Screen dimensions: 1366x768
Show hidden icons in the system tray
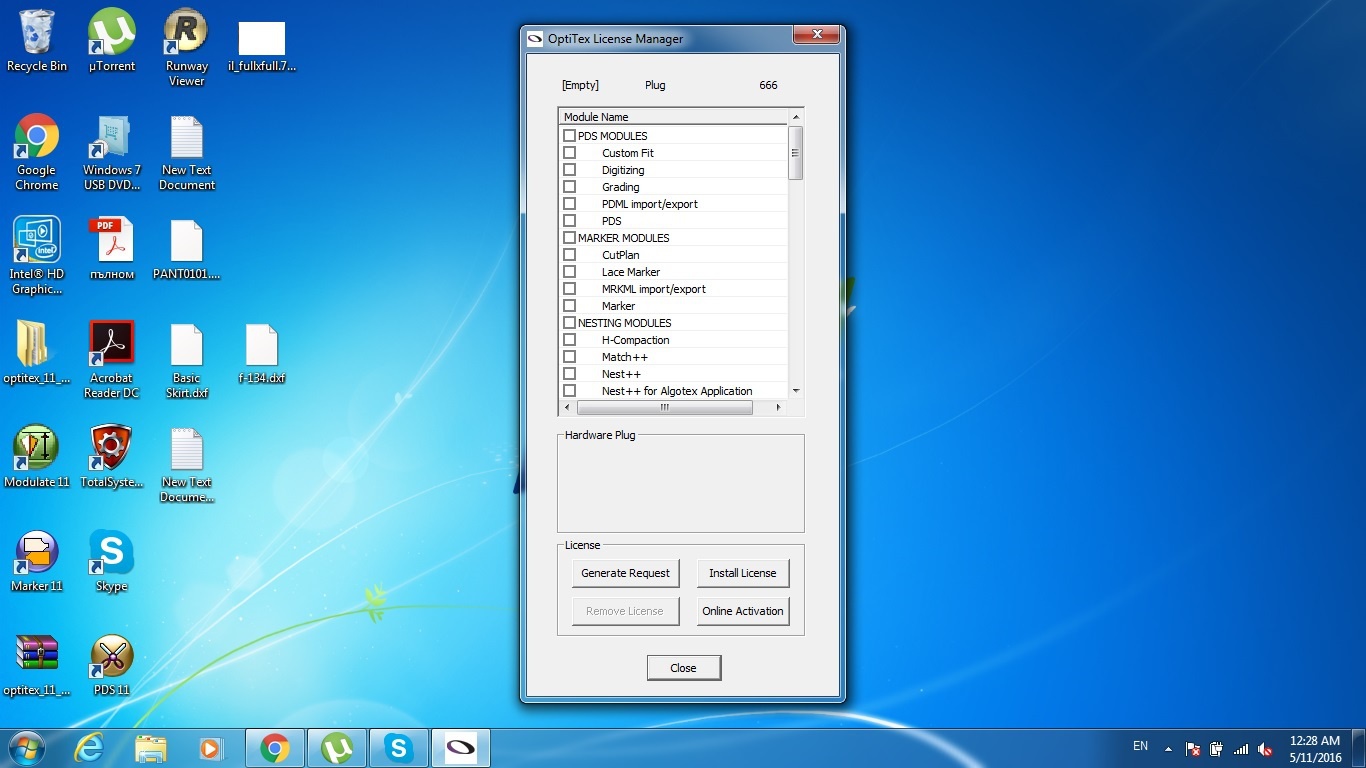click(1167, 747)
